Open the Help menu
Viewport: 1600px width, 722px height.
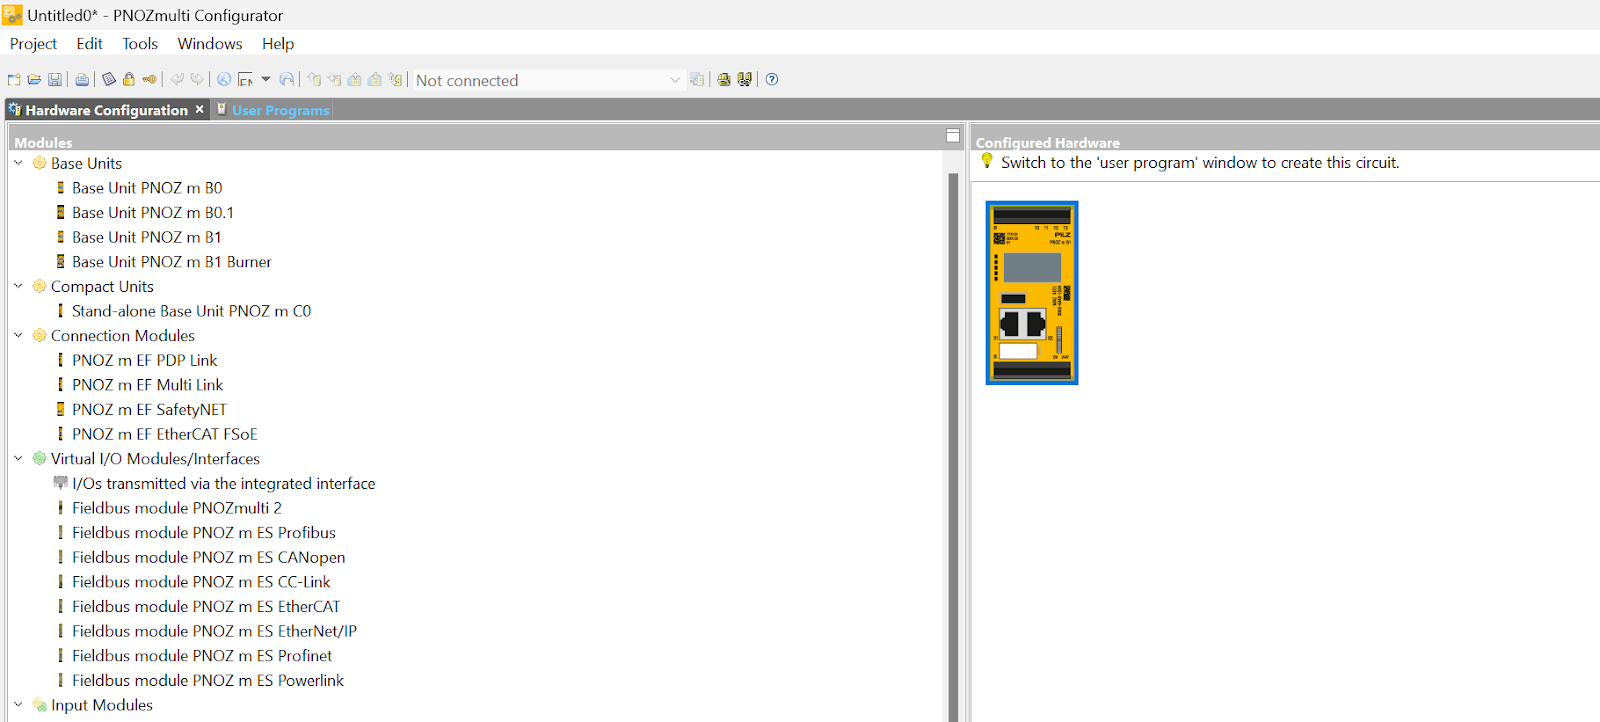(278, 44)
